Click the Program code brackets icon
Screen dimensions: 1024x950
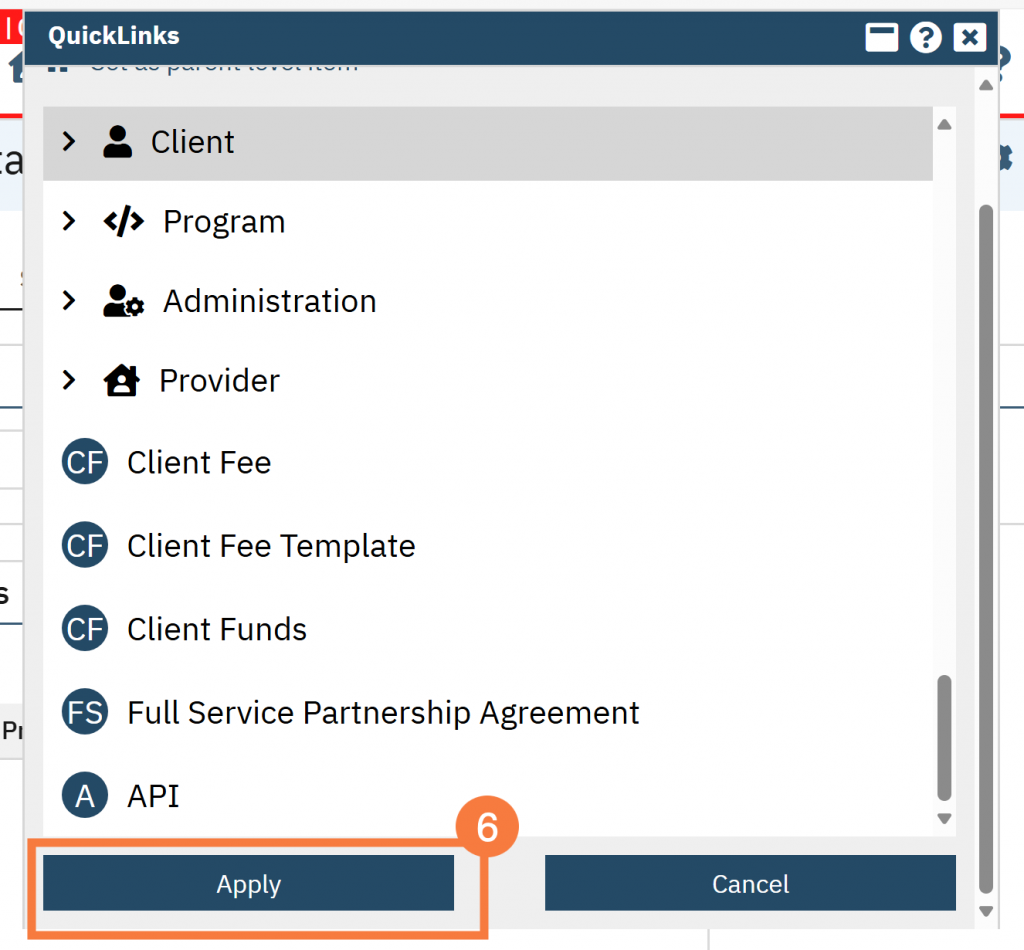pos(123,221)
